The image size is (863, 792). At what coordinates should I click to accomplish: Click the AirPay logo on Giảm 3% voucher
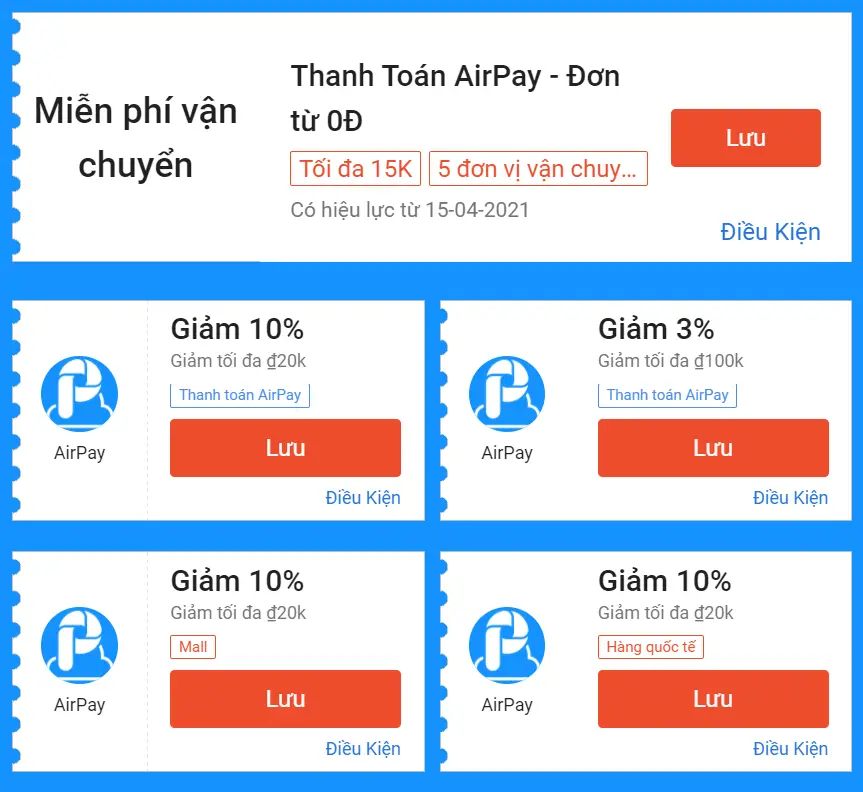[x=507, y=393]
